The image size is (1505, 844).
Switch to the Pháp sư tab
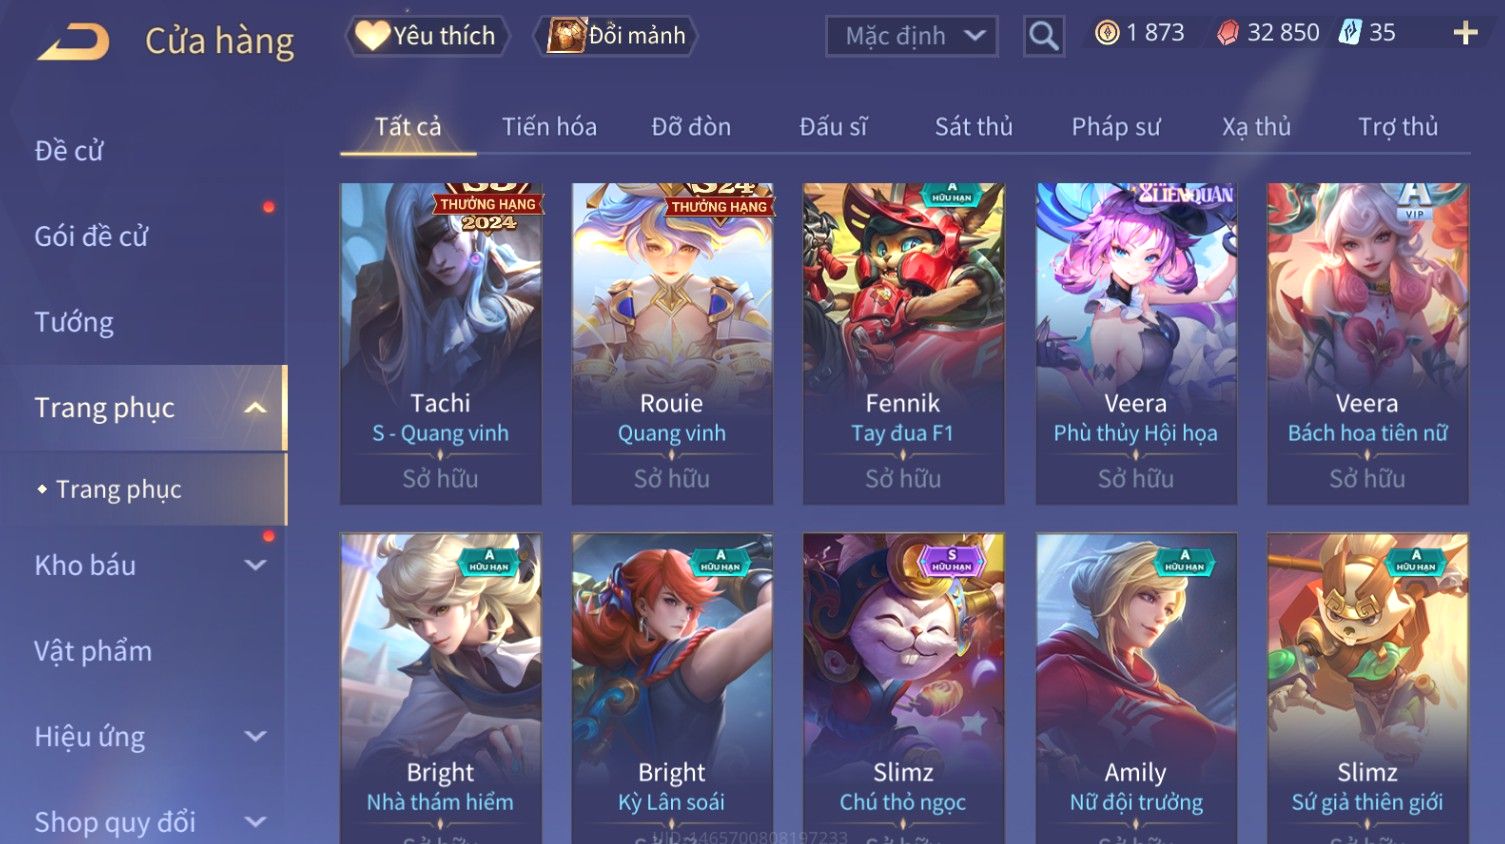point(1116,127)
